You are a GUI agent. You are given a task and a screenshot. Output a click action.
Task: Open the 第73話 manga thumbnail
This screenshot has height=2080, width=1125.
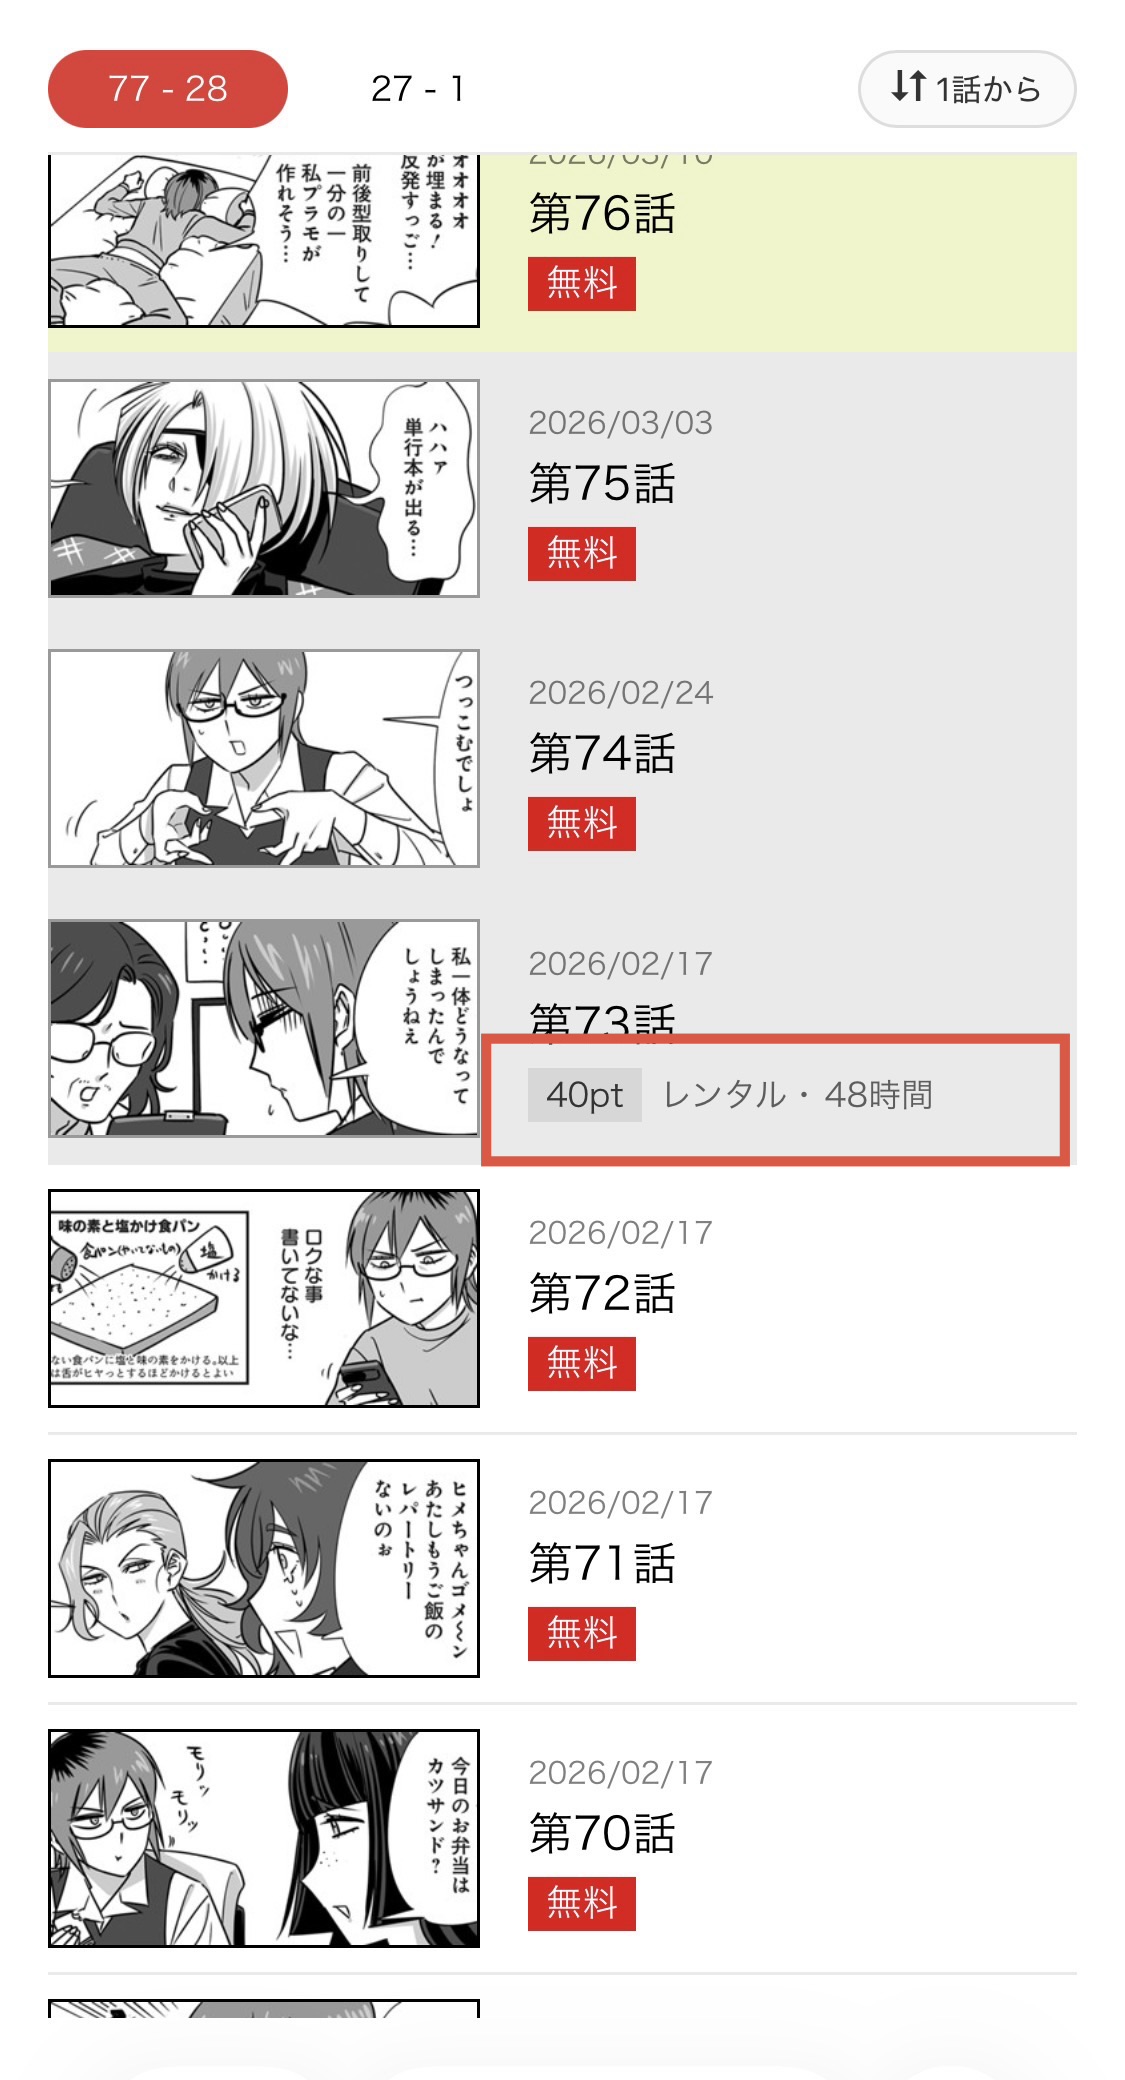tap(264, 1028)
